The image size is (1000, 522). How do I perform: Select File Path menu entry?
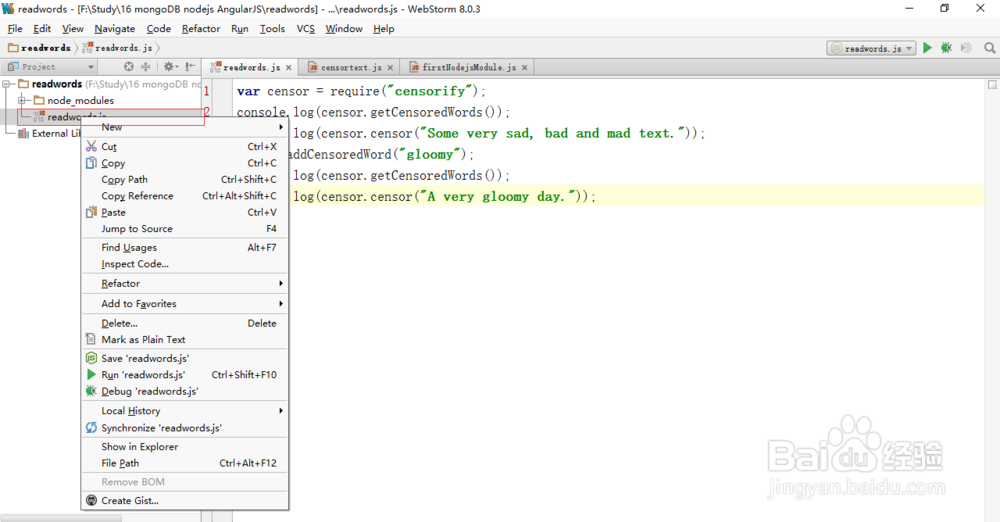185,463
